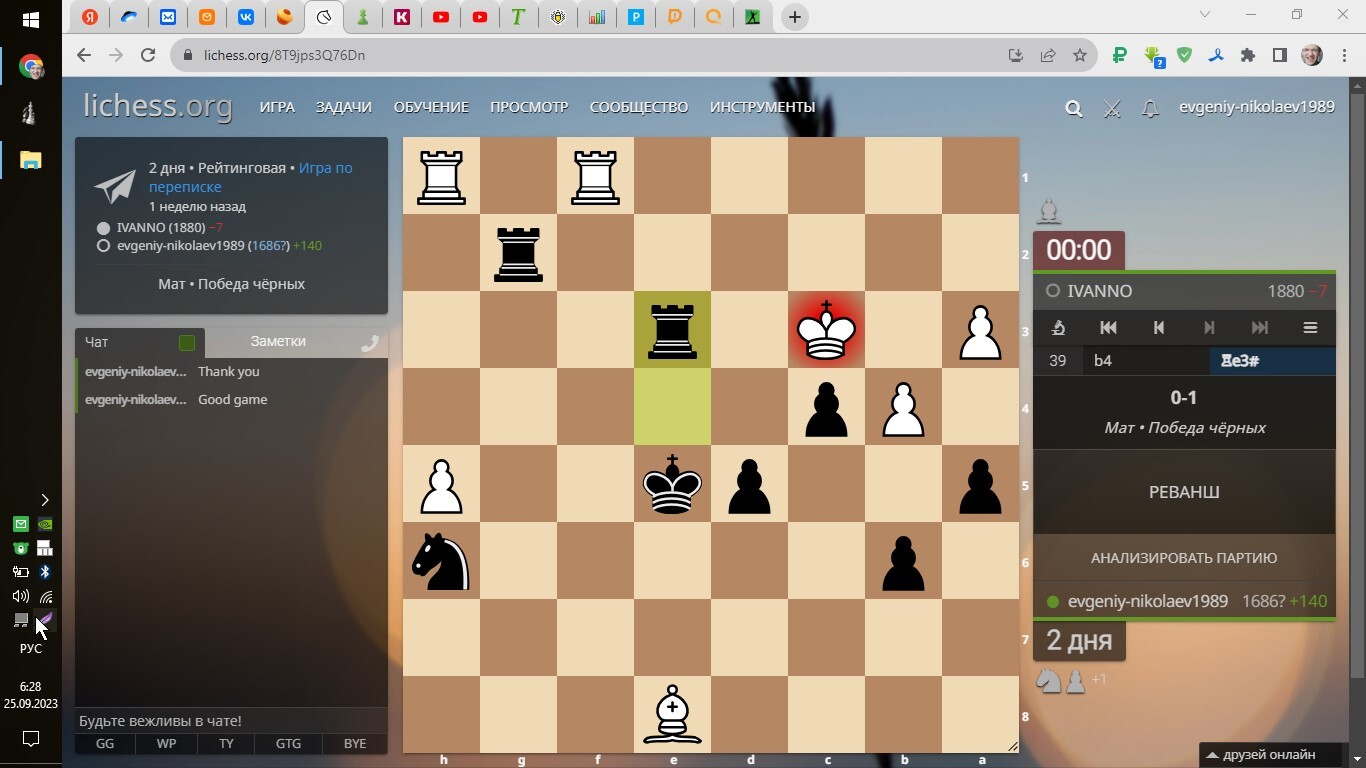Step forward one move

tap(1209, 327)
